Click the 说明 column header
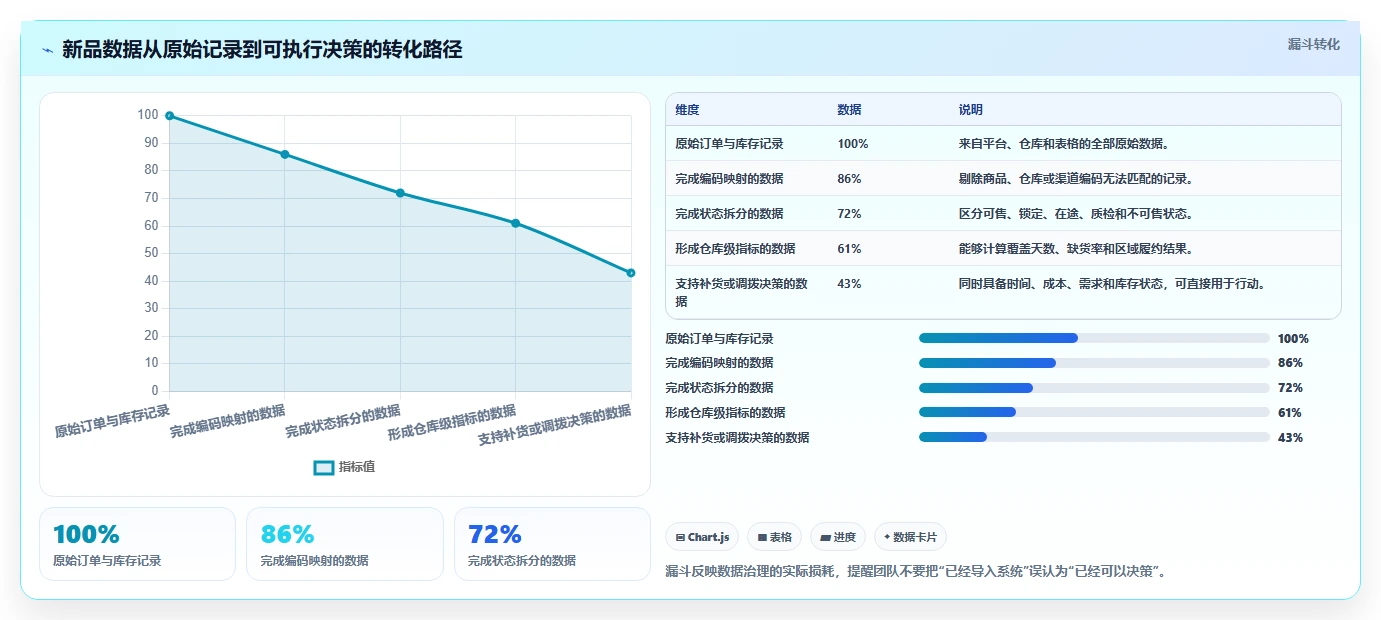This screenshot has height=620, width=1381. pos(970,110)
